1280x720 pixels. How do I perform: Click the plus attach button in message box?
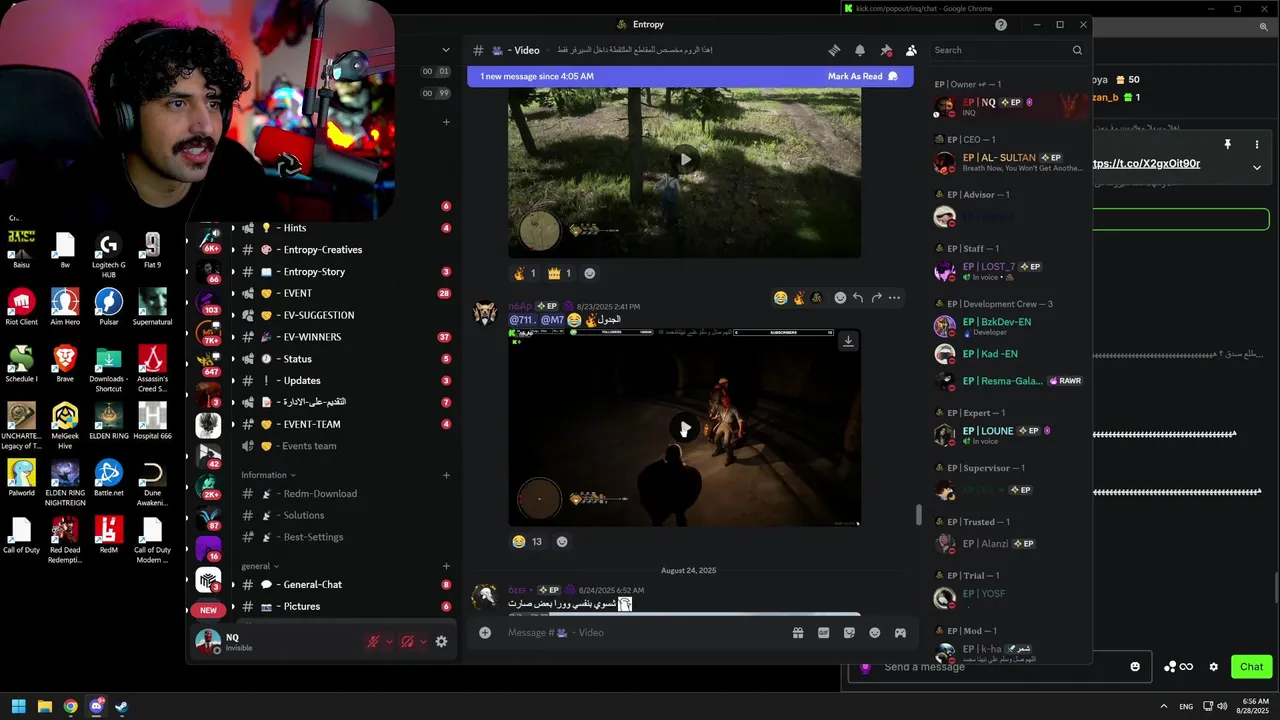(x=485, y=632)
